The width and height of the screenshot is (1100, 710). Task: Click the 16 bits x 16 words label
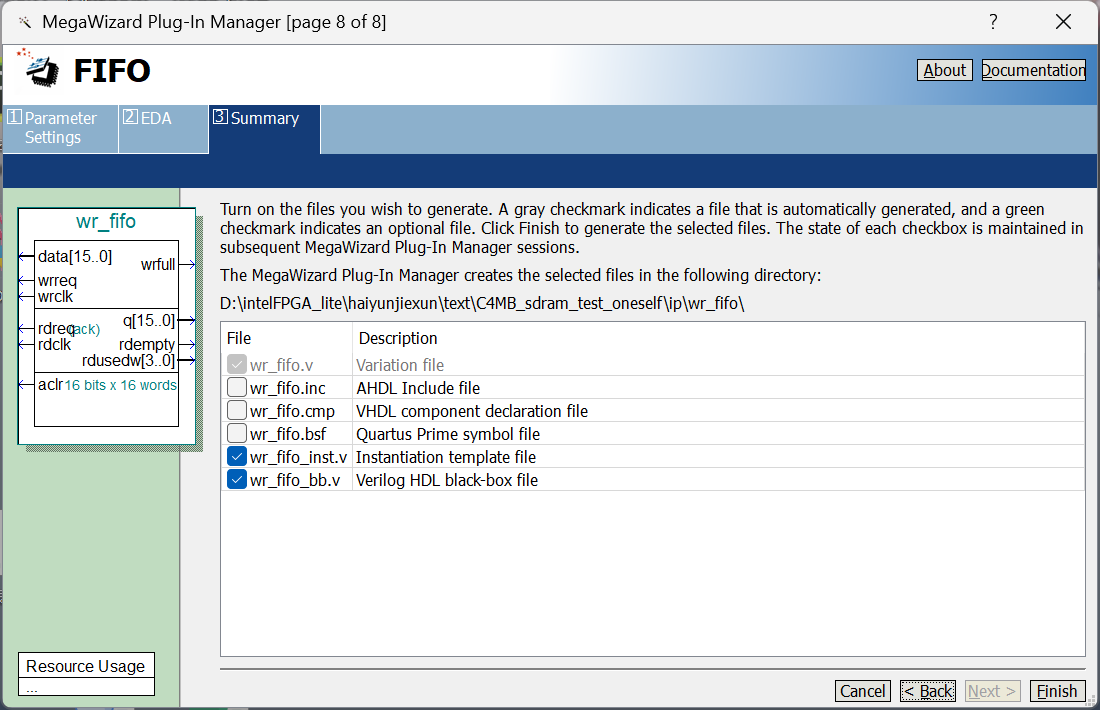(121, 385)
